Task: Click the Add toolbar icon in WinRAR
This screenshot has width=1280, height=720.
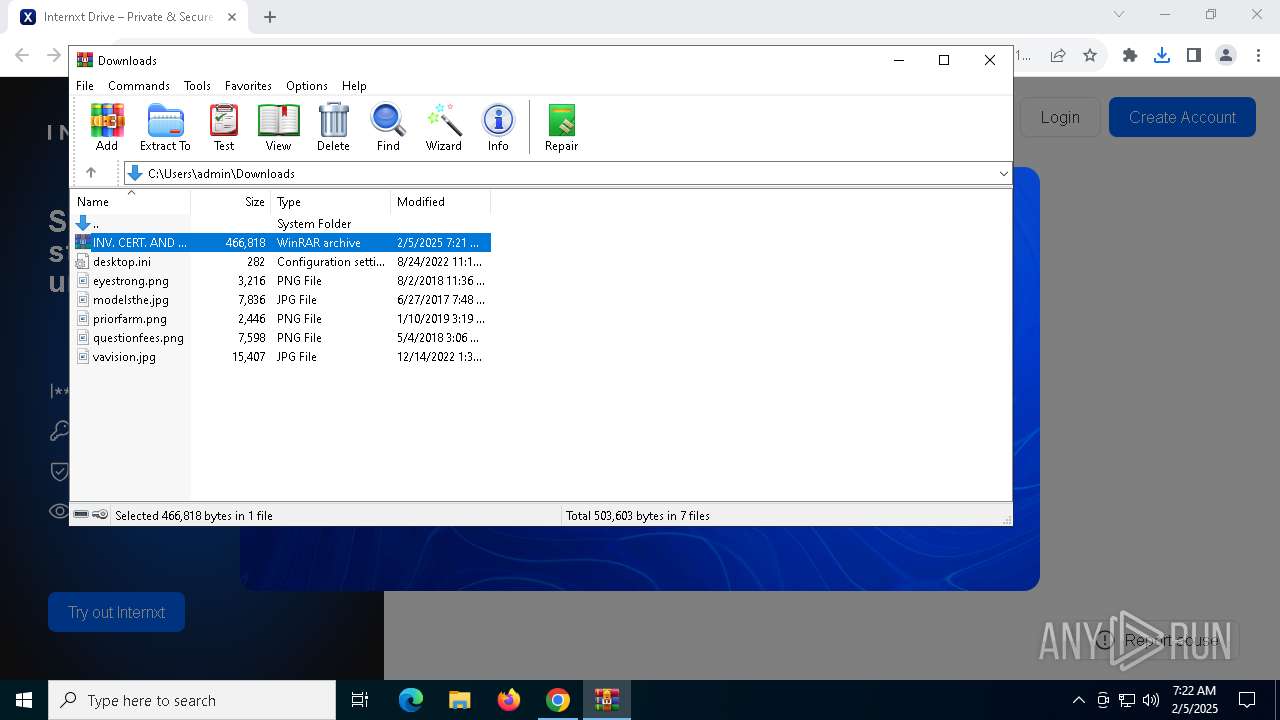Action: point(107,127)
